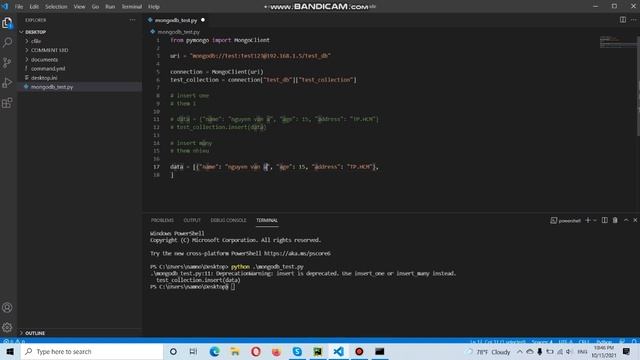Open the Extensions view

7,103
